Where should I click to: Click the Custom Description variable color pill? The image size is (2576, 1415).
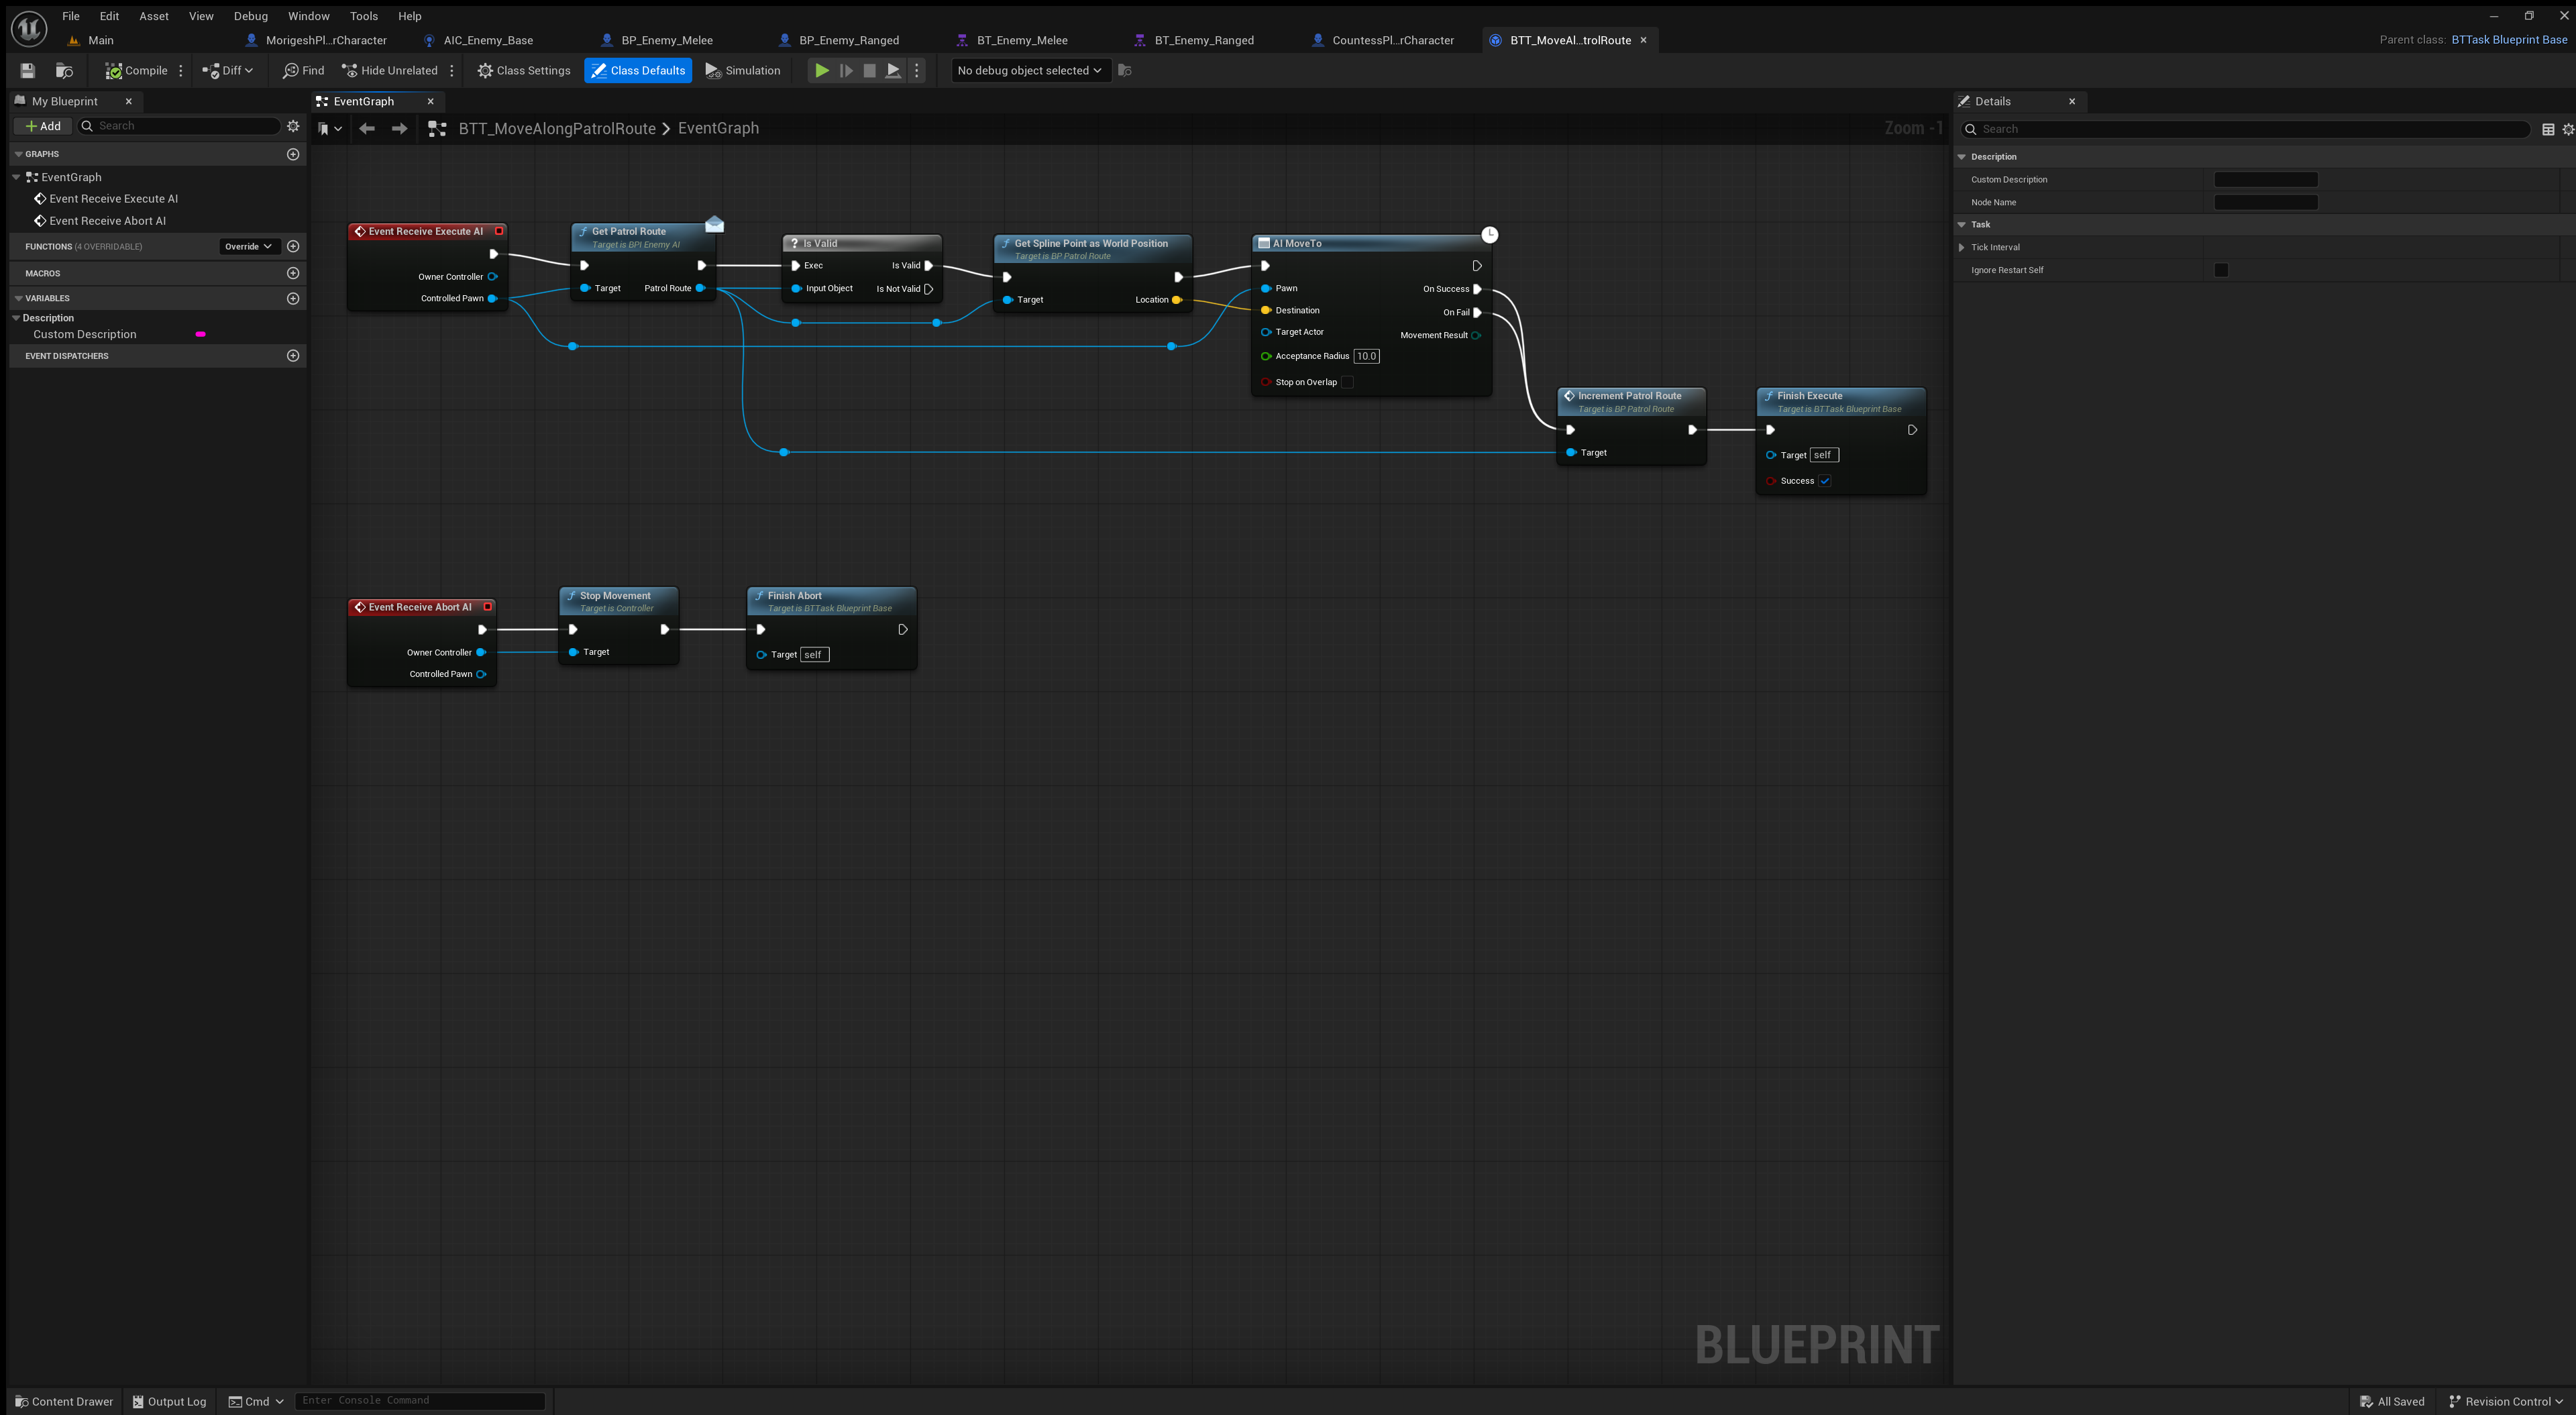click(200, 334)
